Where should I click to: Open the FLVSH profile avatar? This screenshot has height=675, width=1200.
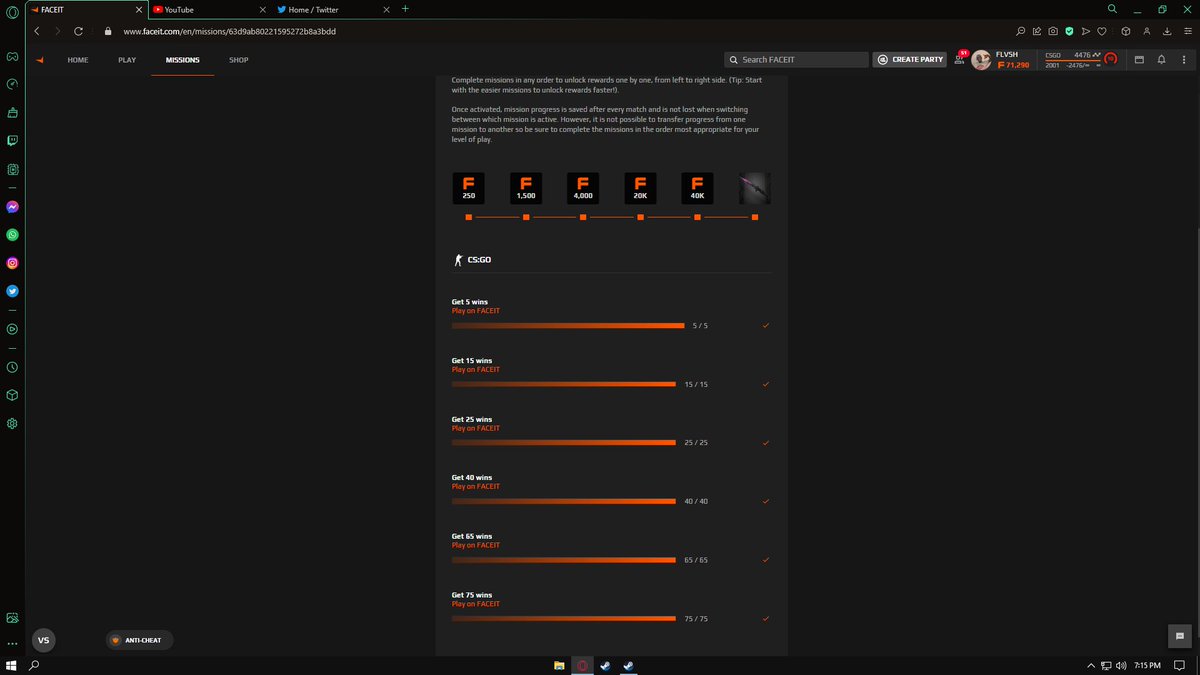coord(981,60)
